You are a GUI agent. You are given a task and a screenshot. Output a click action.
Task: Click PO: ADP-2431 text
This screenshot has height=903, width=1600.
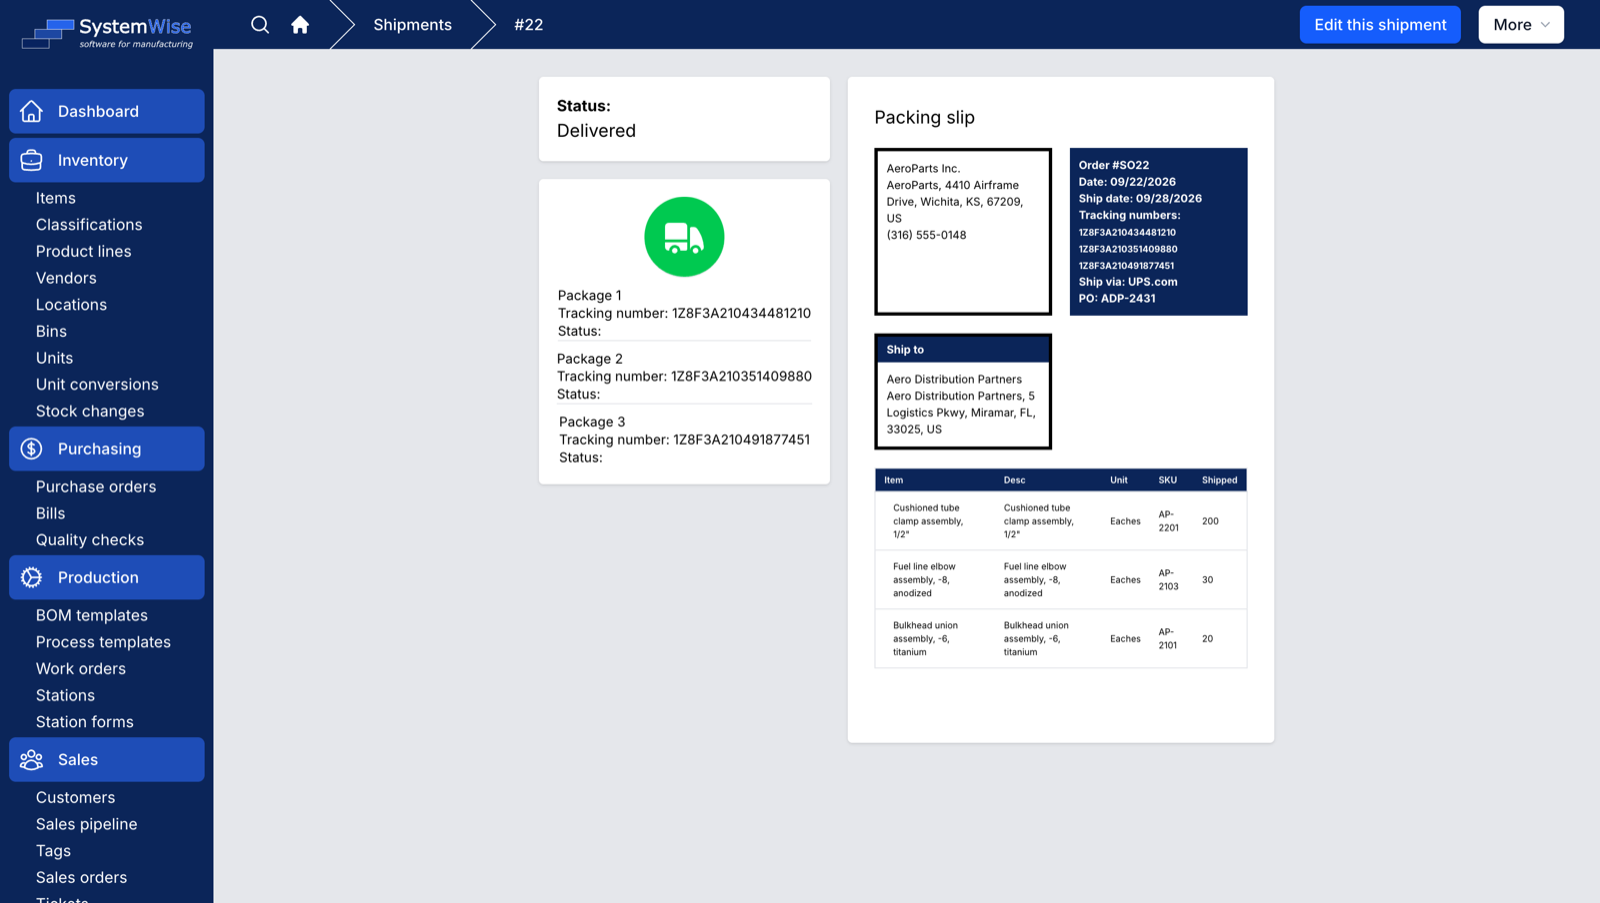pos(1117,298)
